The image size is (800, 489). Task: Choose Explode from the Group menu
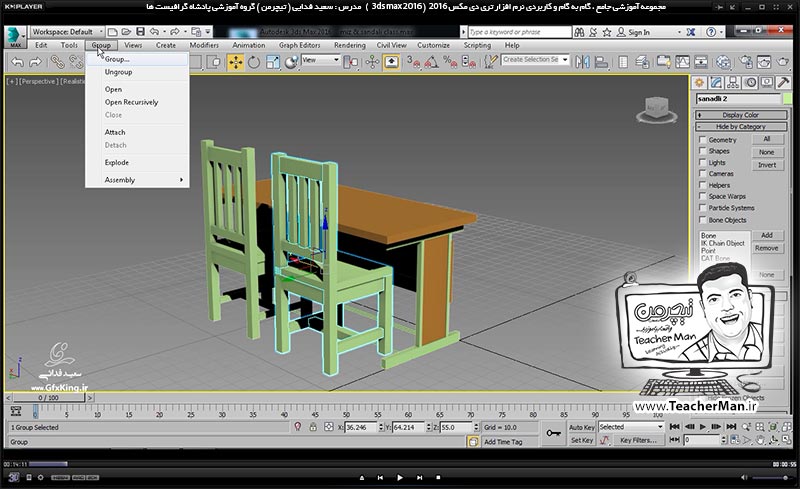[x=137, y=162]
